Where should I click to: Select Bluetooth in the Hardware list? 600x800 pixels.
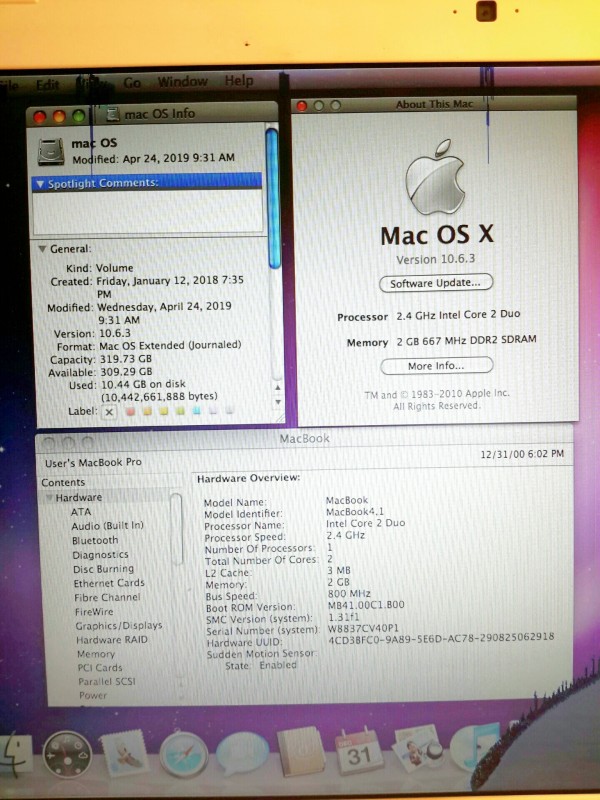pos(95,540)
